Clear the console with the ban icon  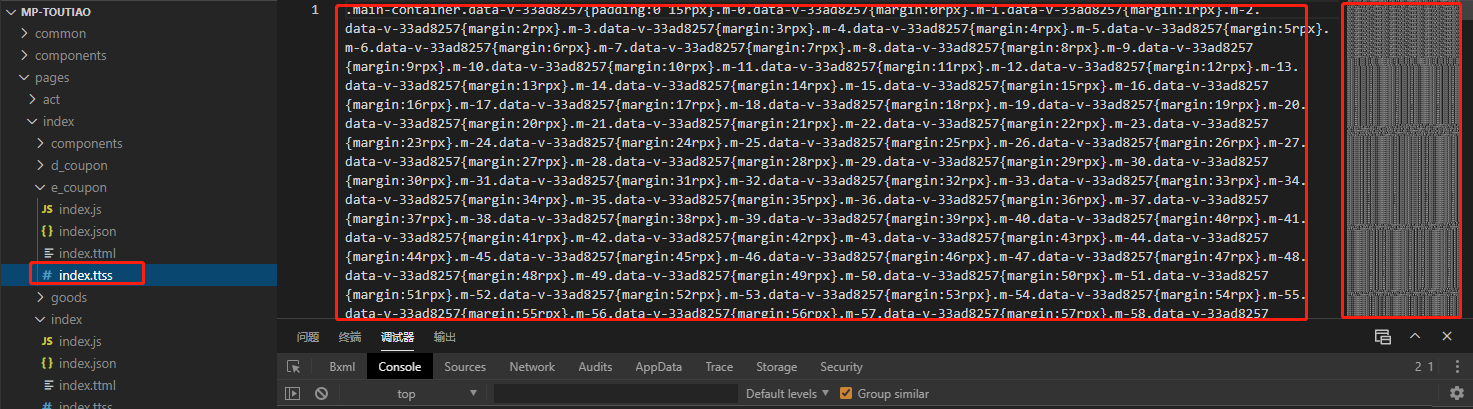click(321, 394)
